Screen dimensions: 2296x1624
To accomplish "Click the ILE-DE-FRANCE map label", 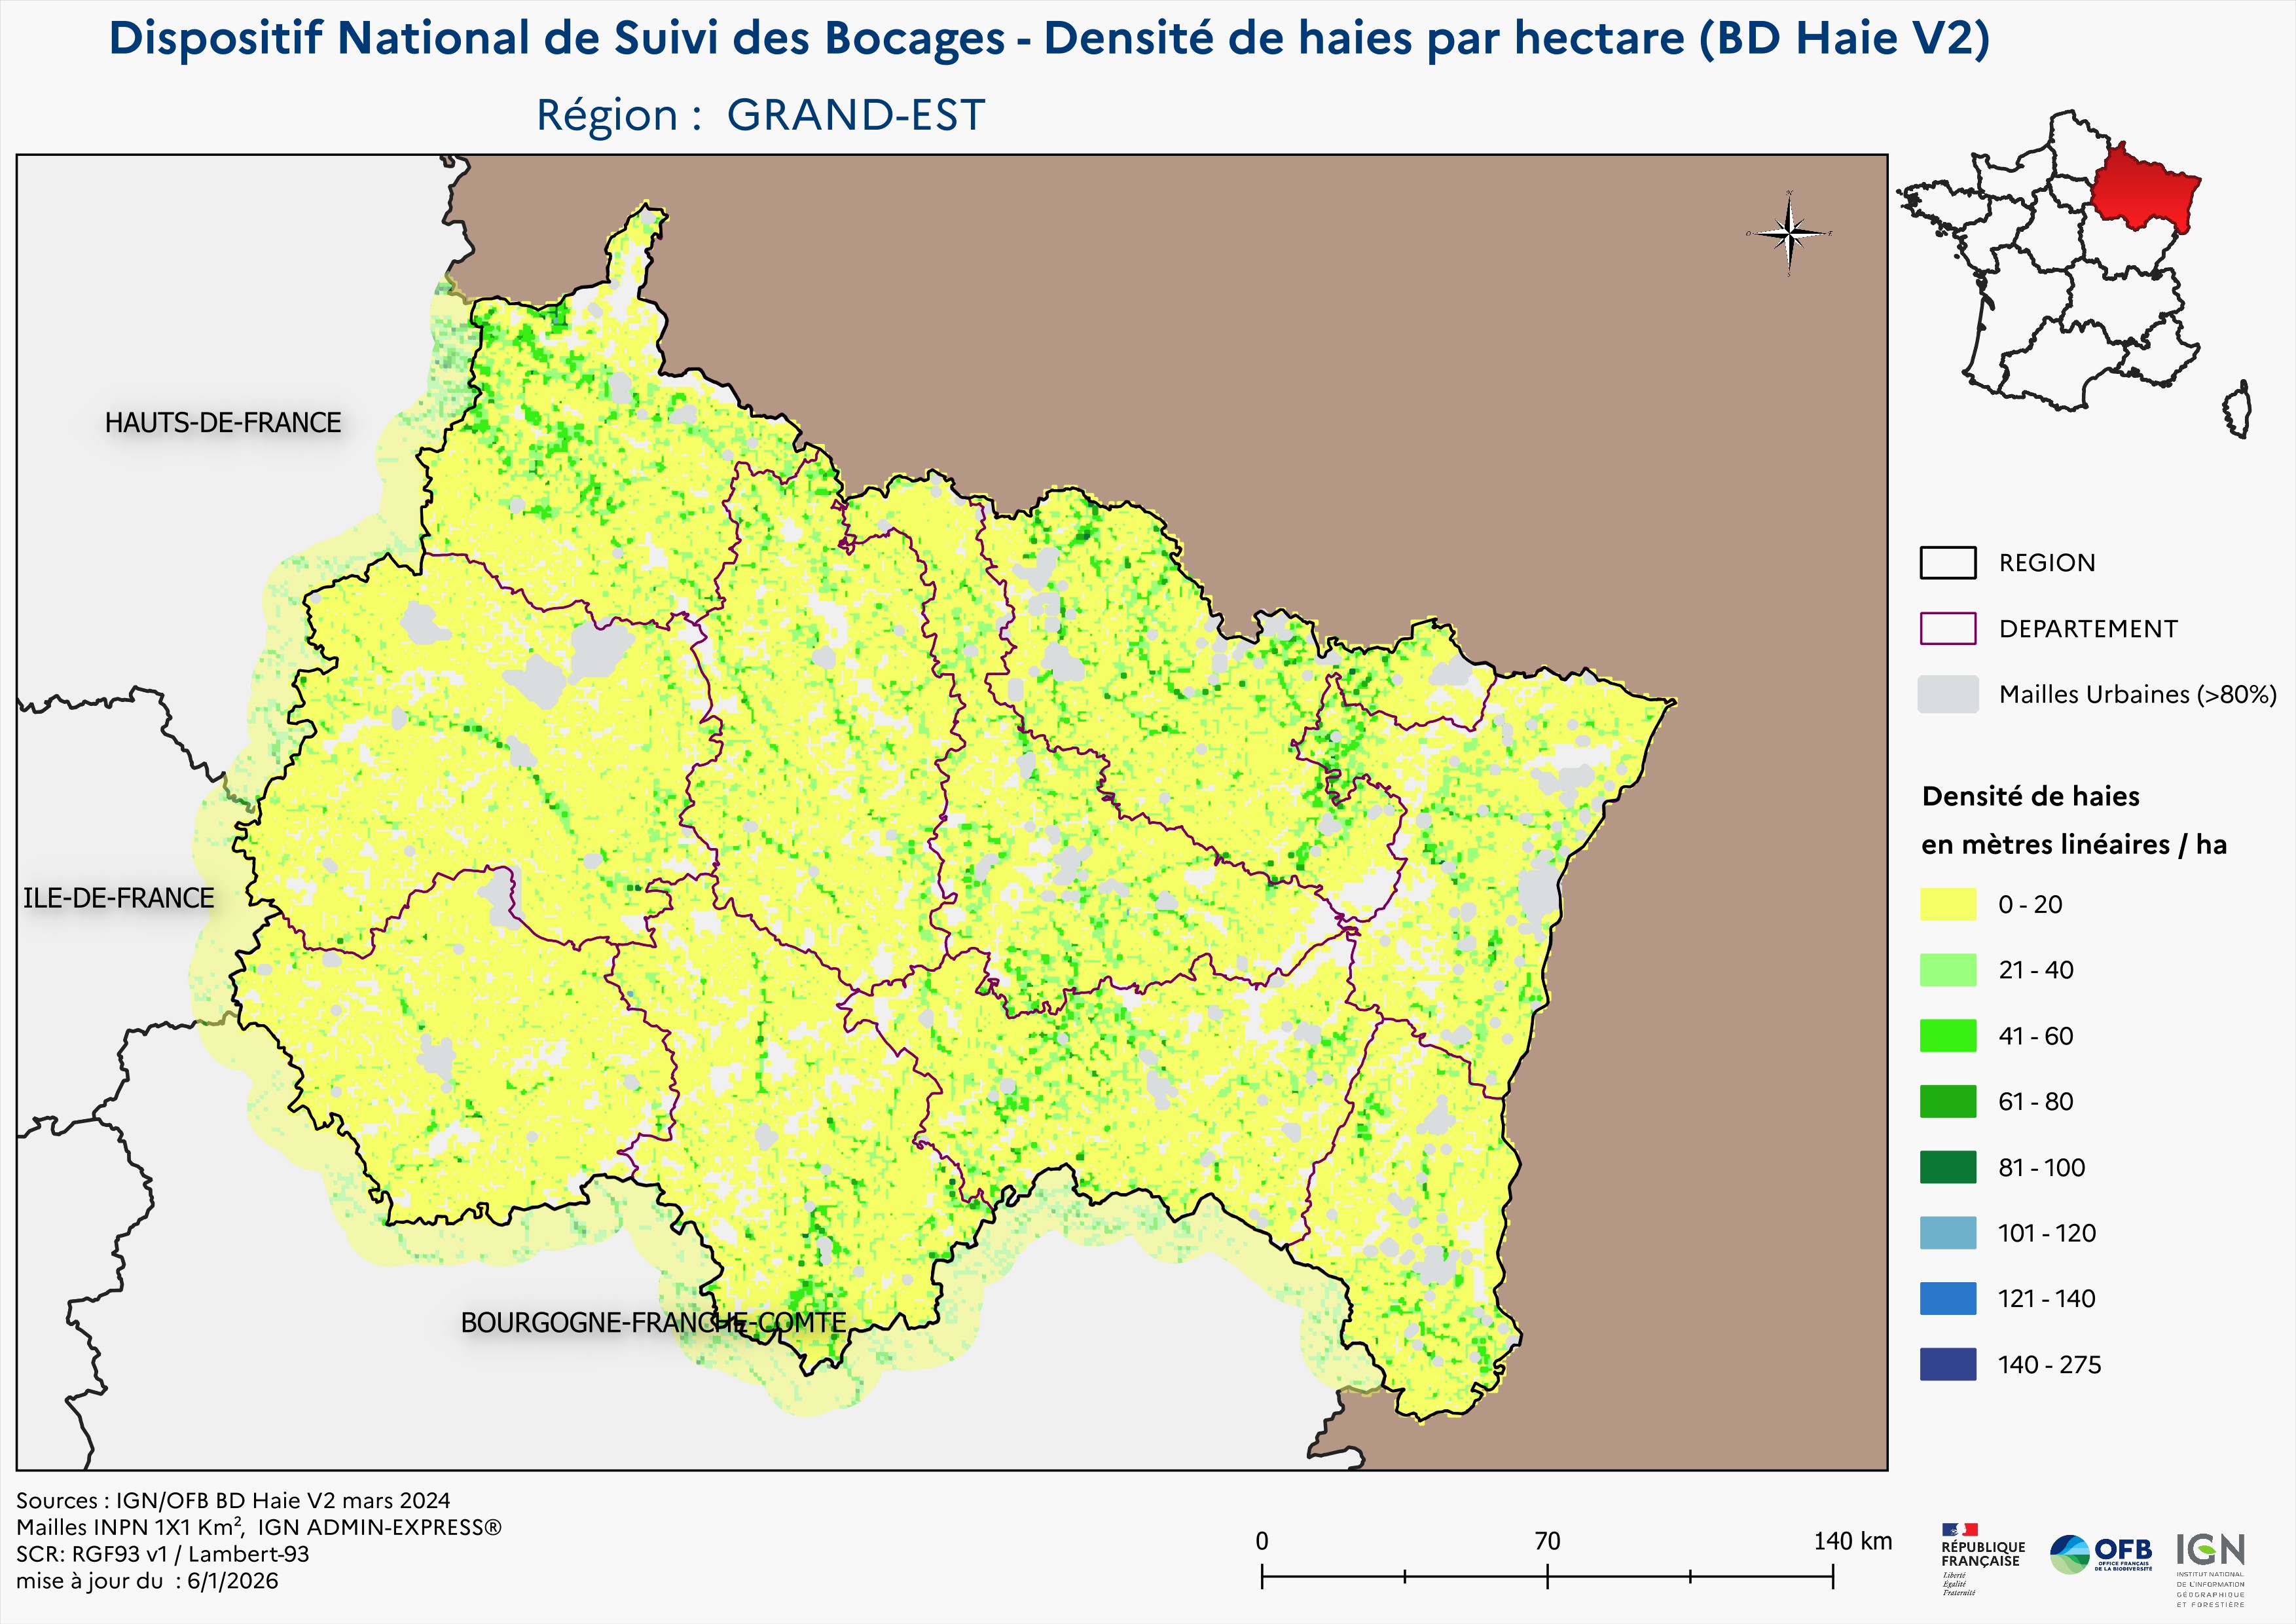I will [x=118, y=898].
